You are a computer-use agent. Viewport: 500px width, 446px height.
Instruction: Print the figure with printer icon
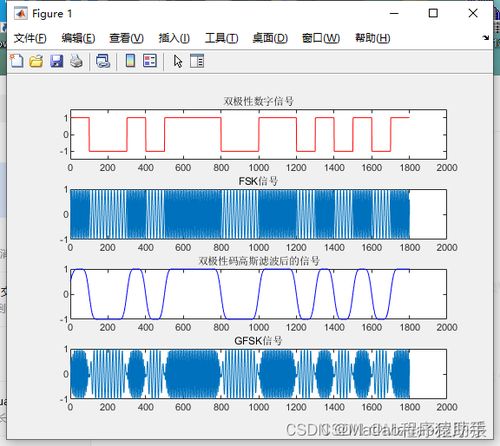click(x=76, y=61)
